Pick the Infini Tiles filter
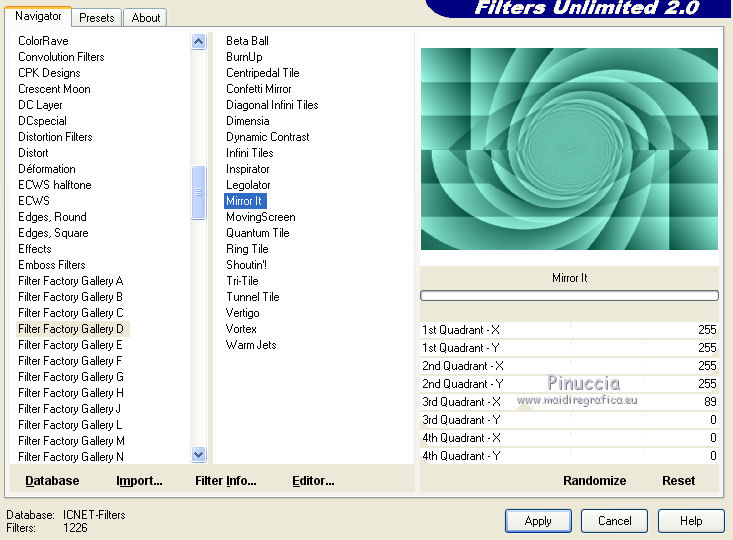This screenshot has height=540, width=733. click(250, 153)
